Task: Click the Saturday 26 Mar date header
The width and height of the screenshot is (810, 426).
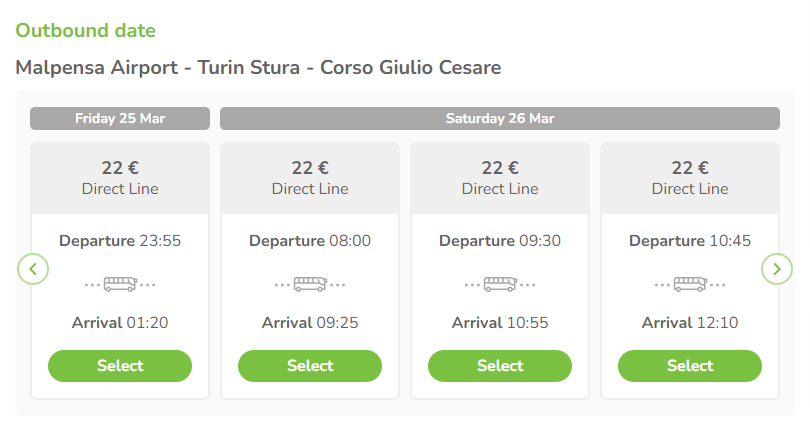Action: point(500,119)
